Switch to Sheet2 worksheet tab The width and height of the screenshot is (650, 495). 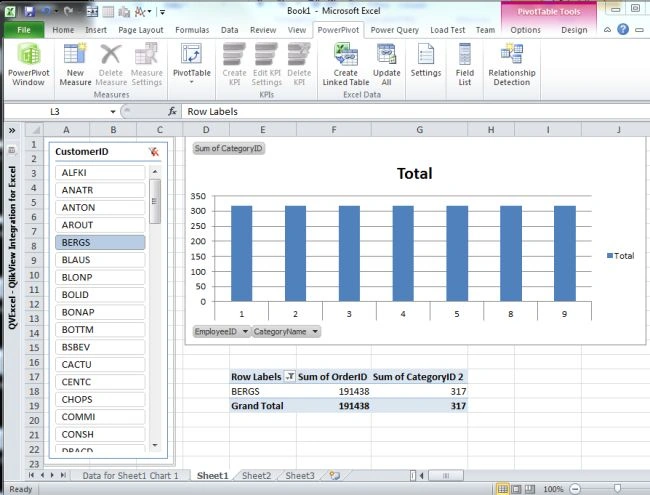click(x=256, y=476)
